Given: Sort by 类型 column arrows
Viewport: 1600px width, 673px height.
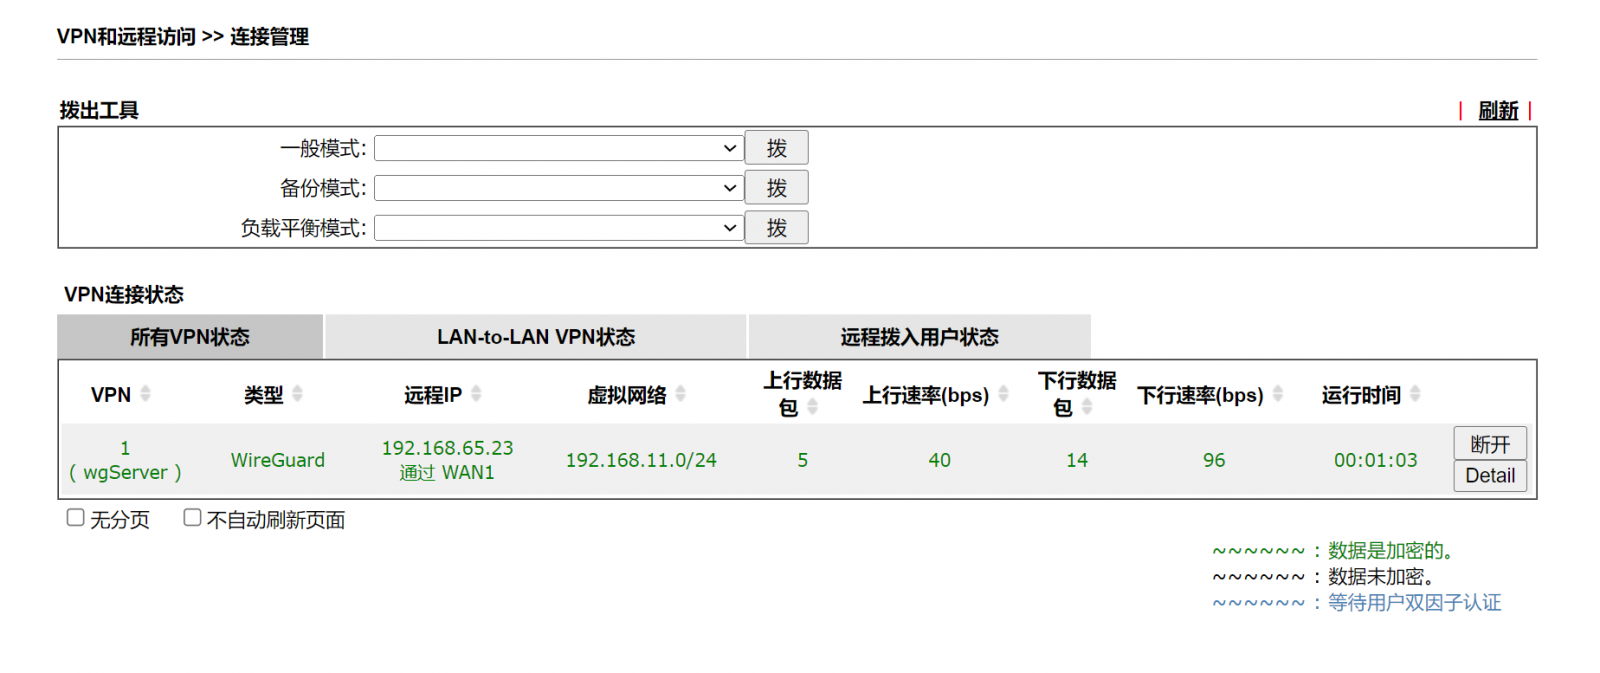Looking at the screenshot, I should [x=297, y=394].
